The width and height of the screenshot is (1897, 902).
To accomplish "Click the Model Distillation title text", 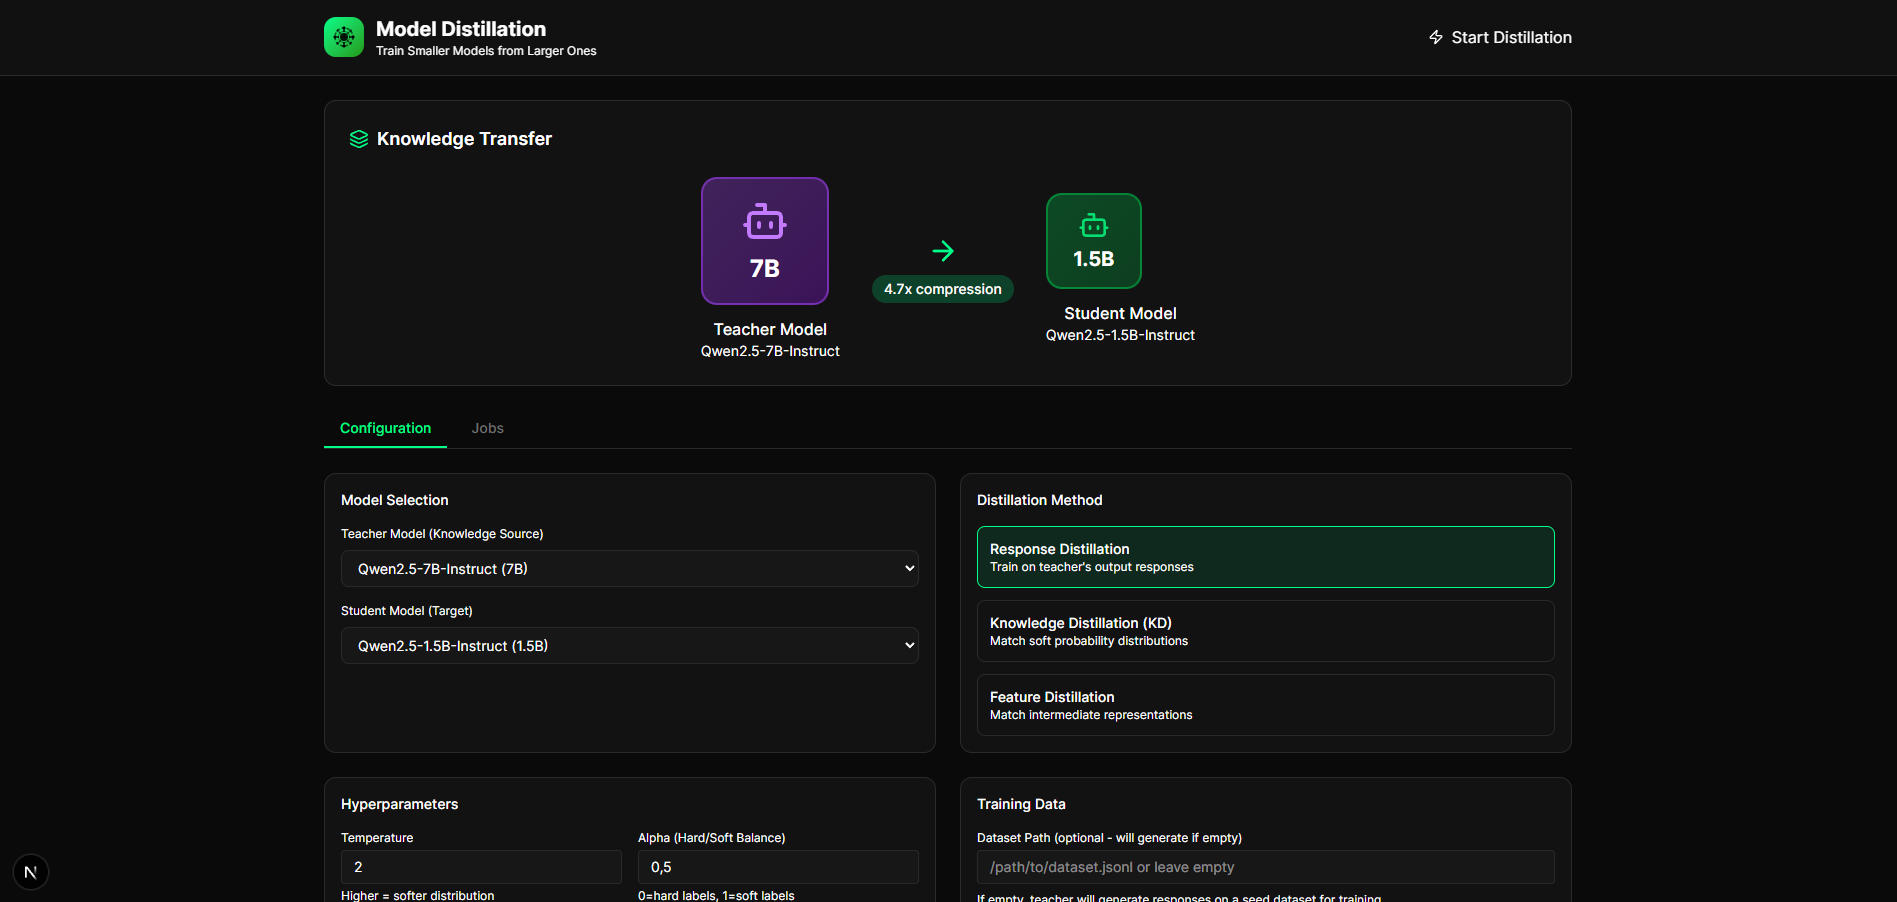I will pos(461,29).
